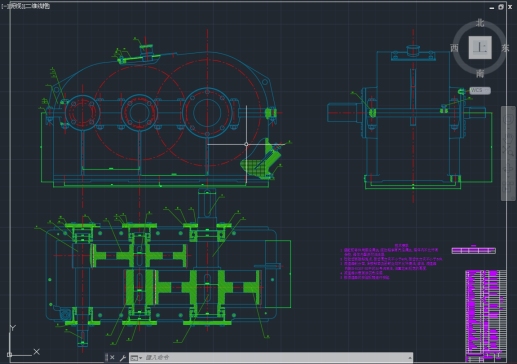
Task: Restore down the drawing window
Action: [501, 7]
